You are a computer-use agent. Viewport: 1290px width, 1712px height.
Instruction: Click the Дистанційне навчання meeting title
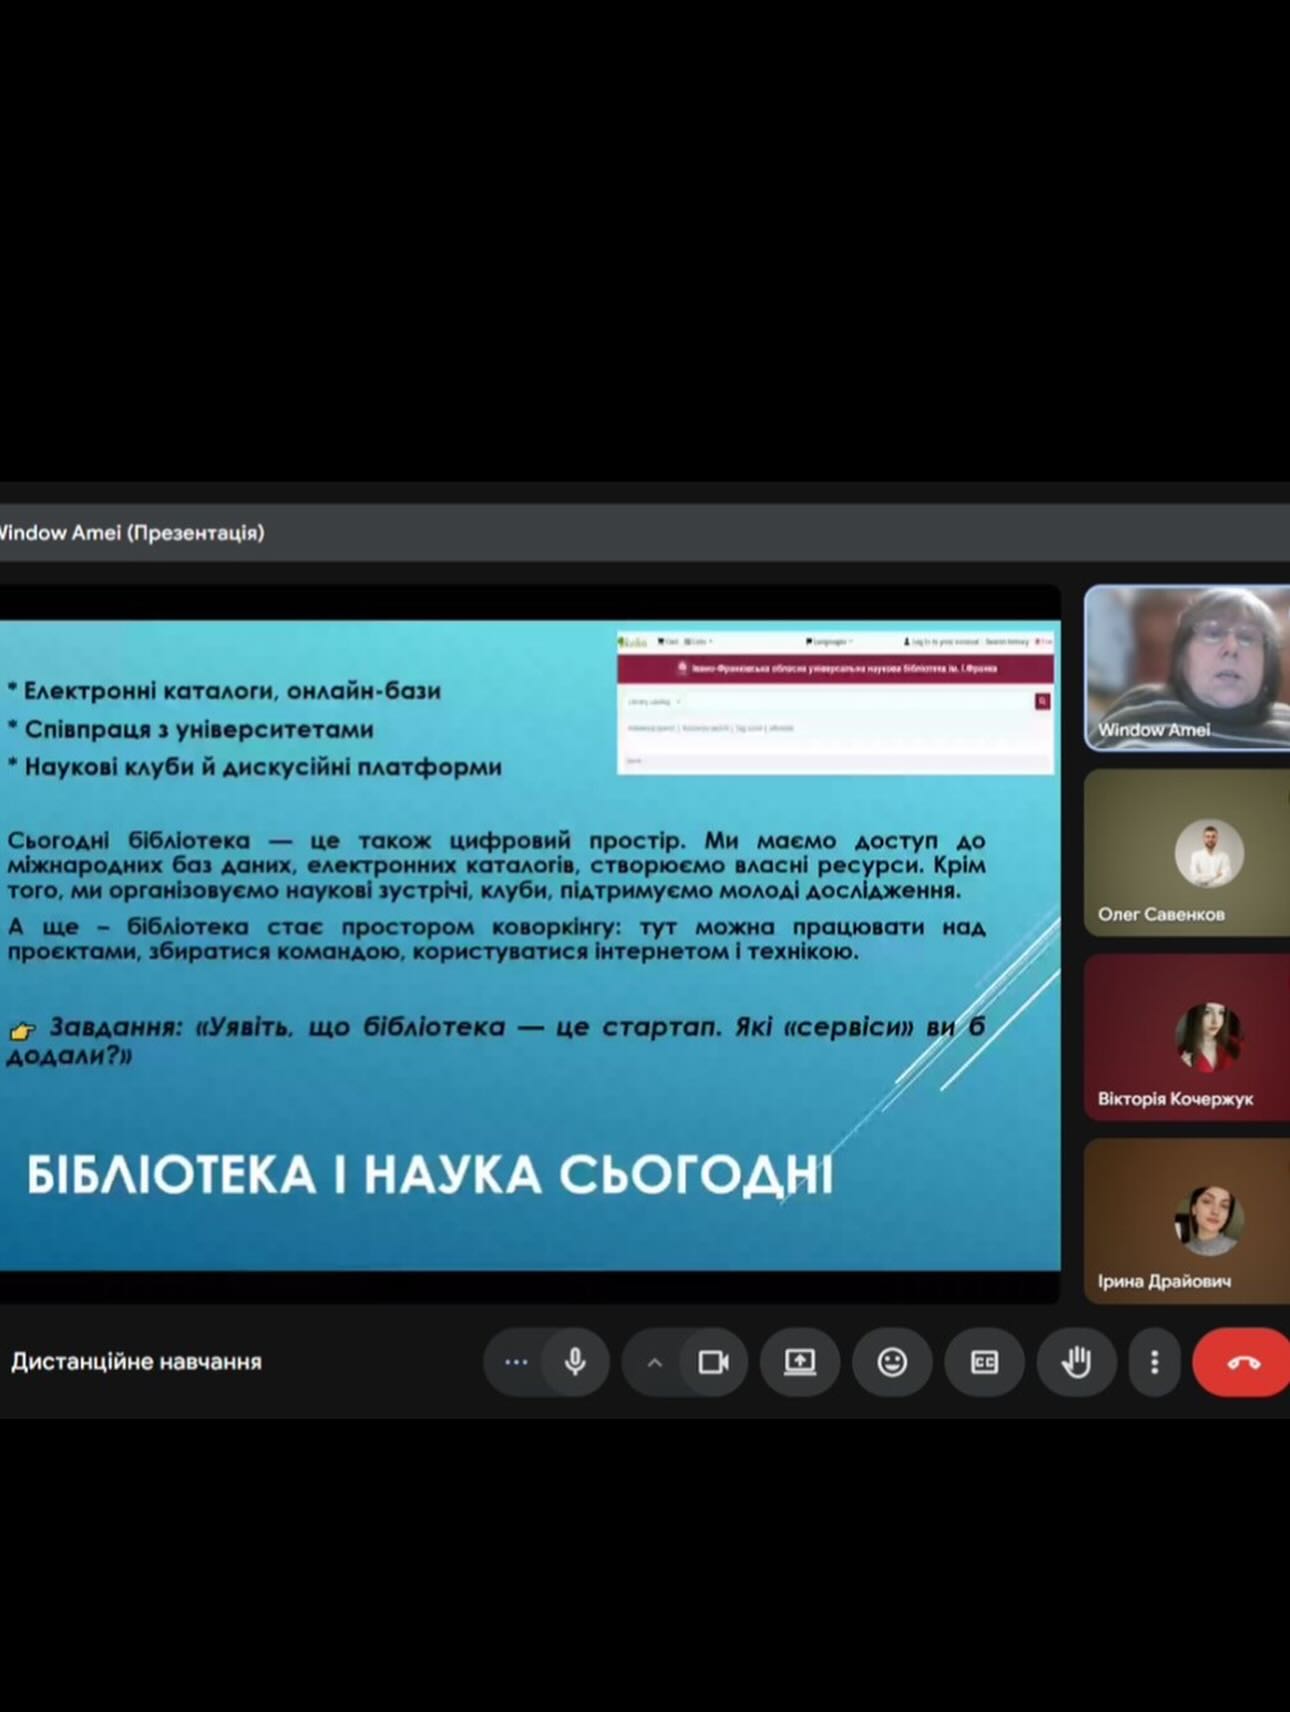click(x=136, y=1362)
